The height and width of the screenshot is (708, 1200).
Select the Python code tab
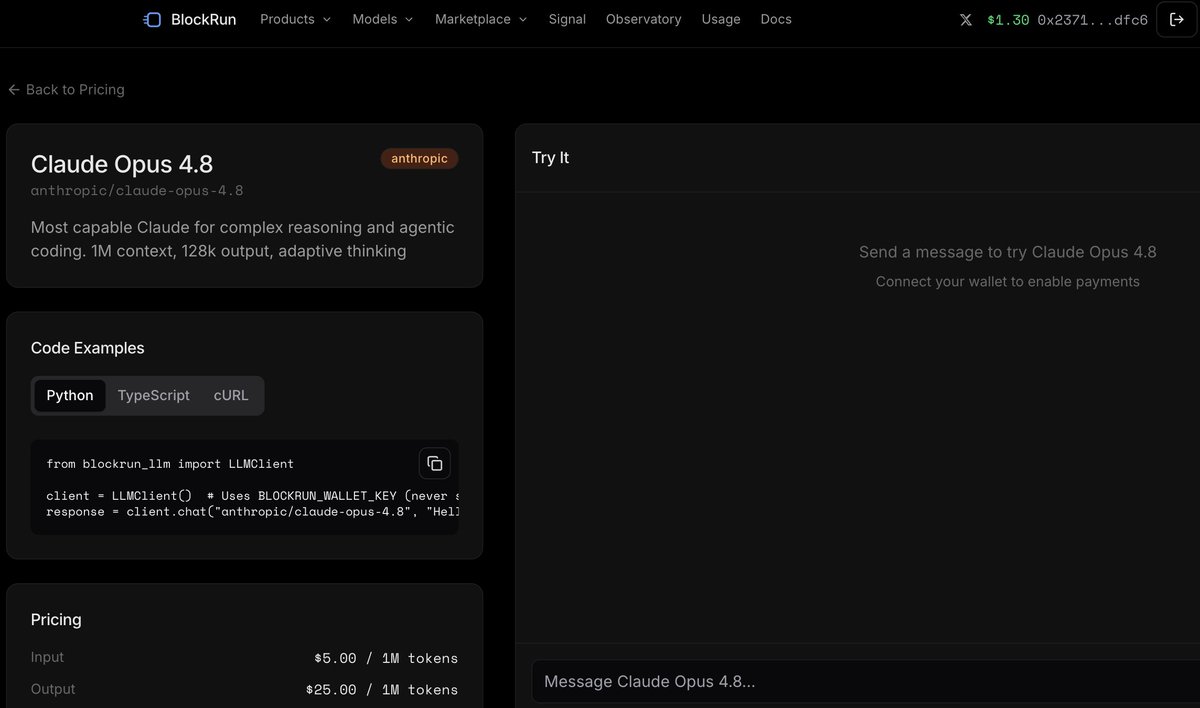(70, 395)
